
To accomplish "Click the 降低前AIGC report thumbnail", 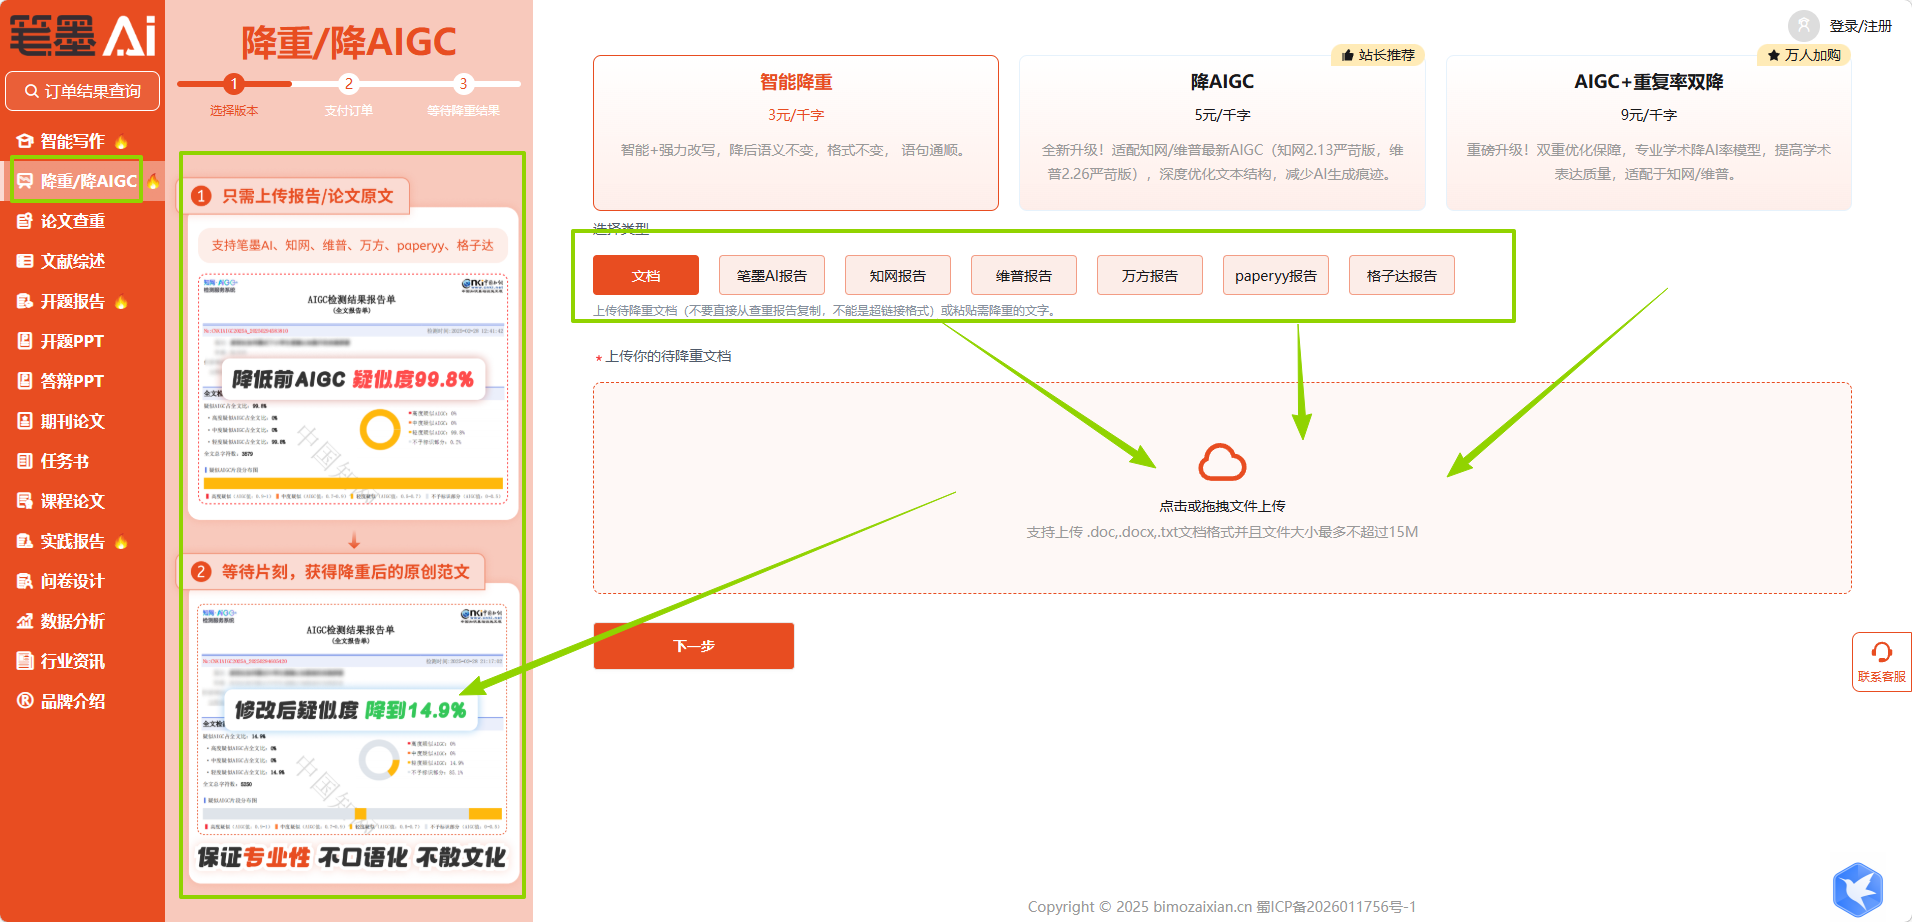I will coord(353,389).
